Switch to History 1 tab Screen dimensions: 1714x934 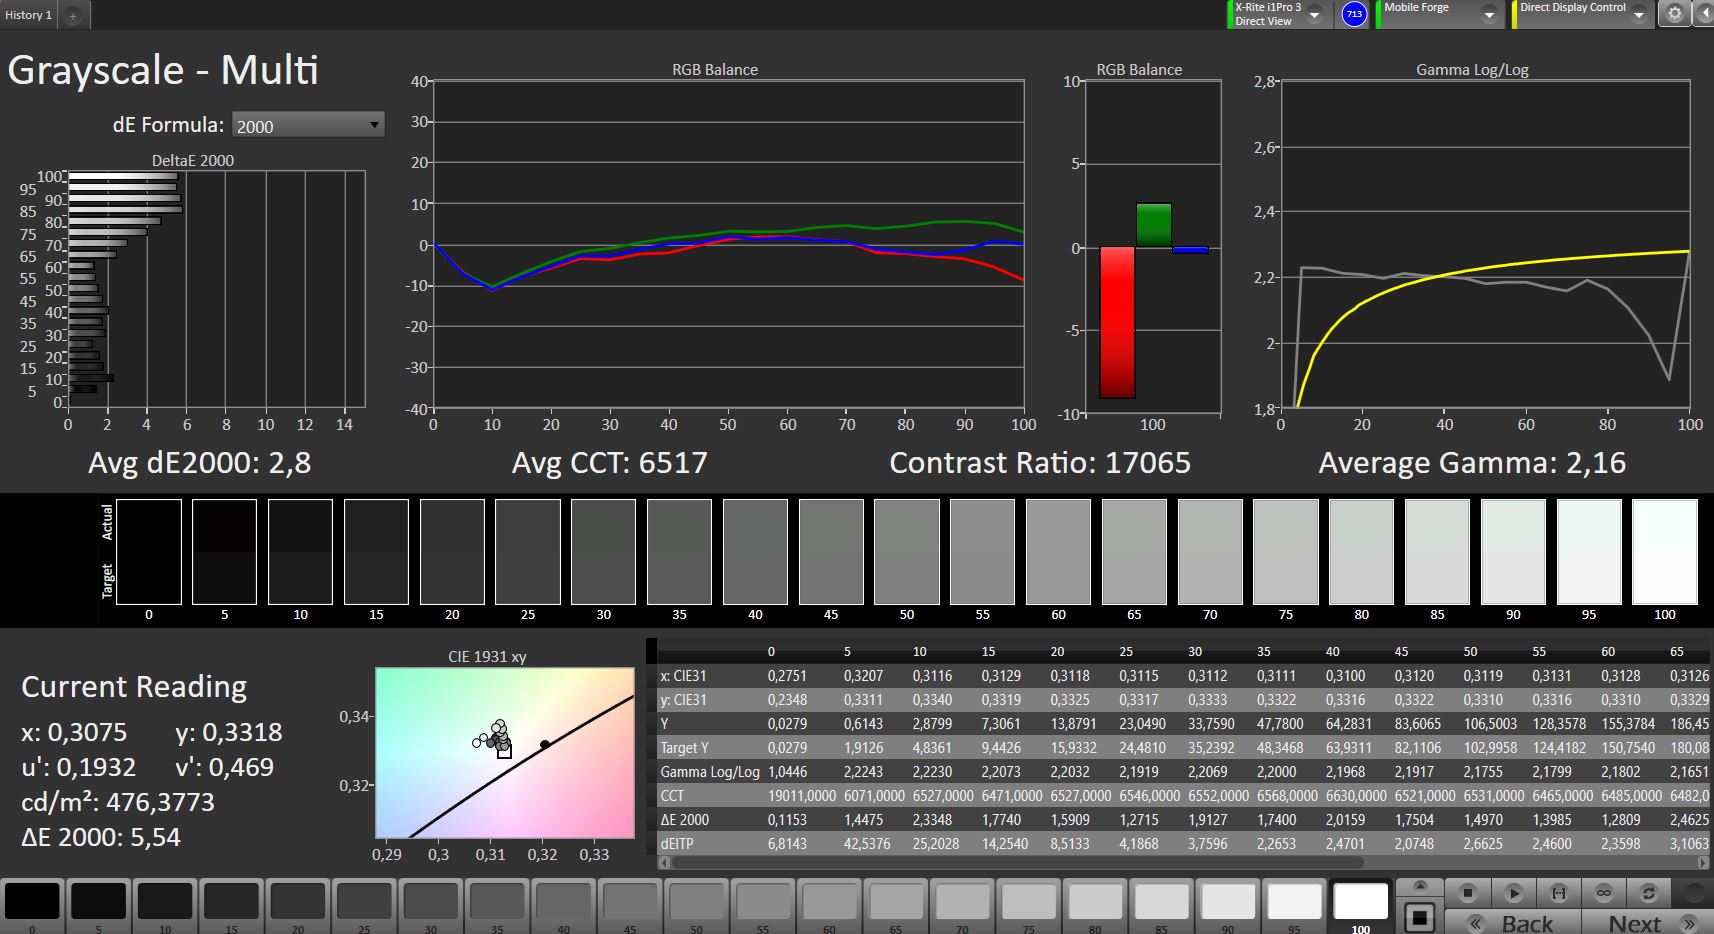29,15
